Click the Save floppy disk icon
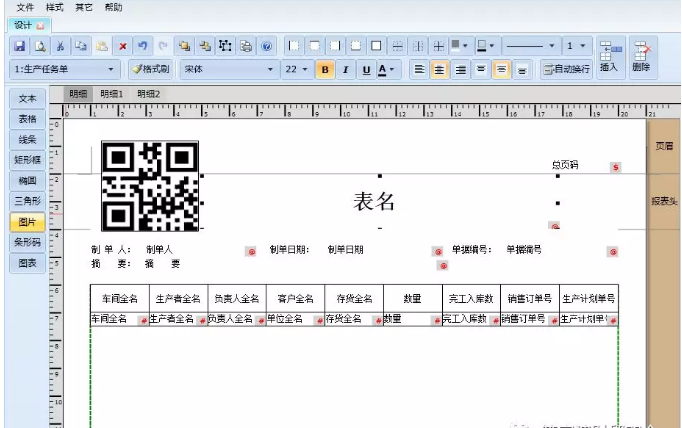The width and height of the screenshot is (682, 428). 20,46
